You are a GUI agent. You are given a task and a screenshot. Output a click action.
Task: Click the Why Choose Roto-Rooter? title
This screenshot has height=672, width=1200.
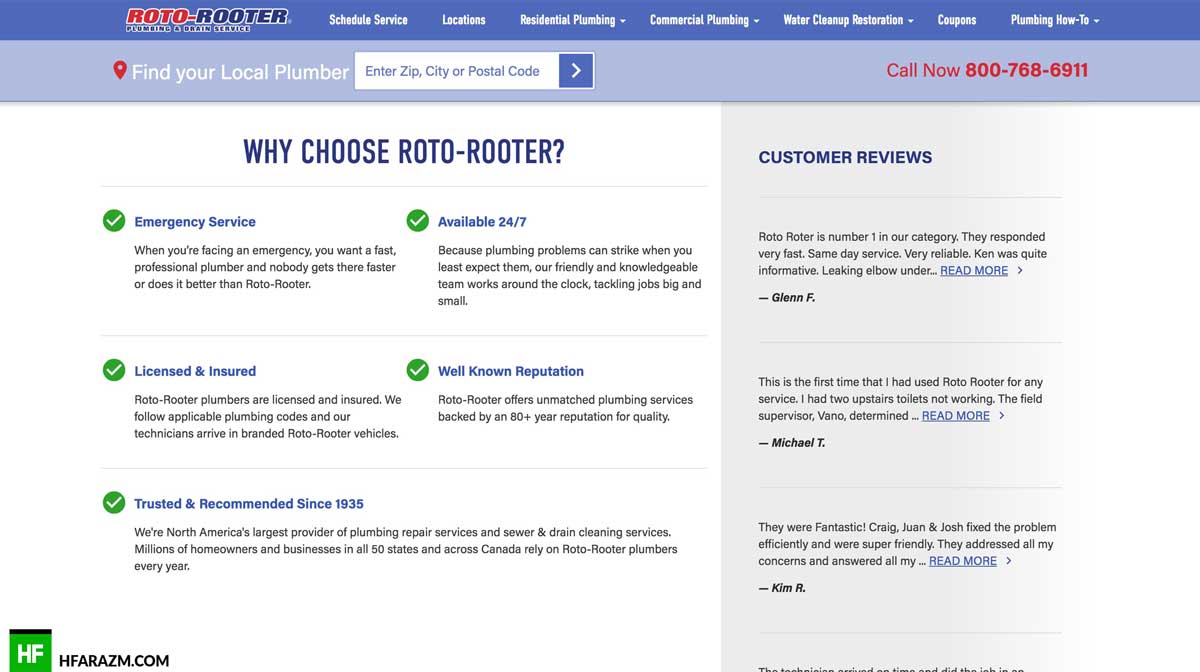(x=404, y=152)
